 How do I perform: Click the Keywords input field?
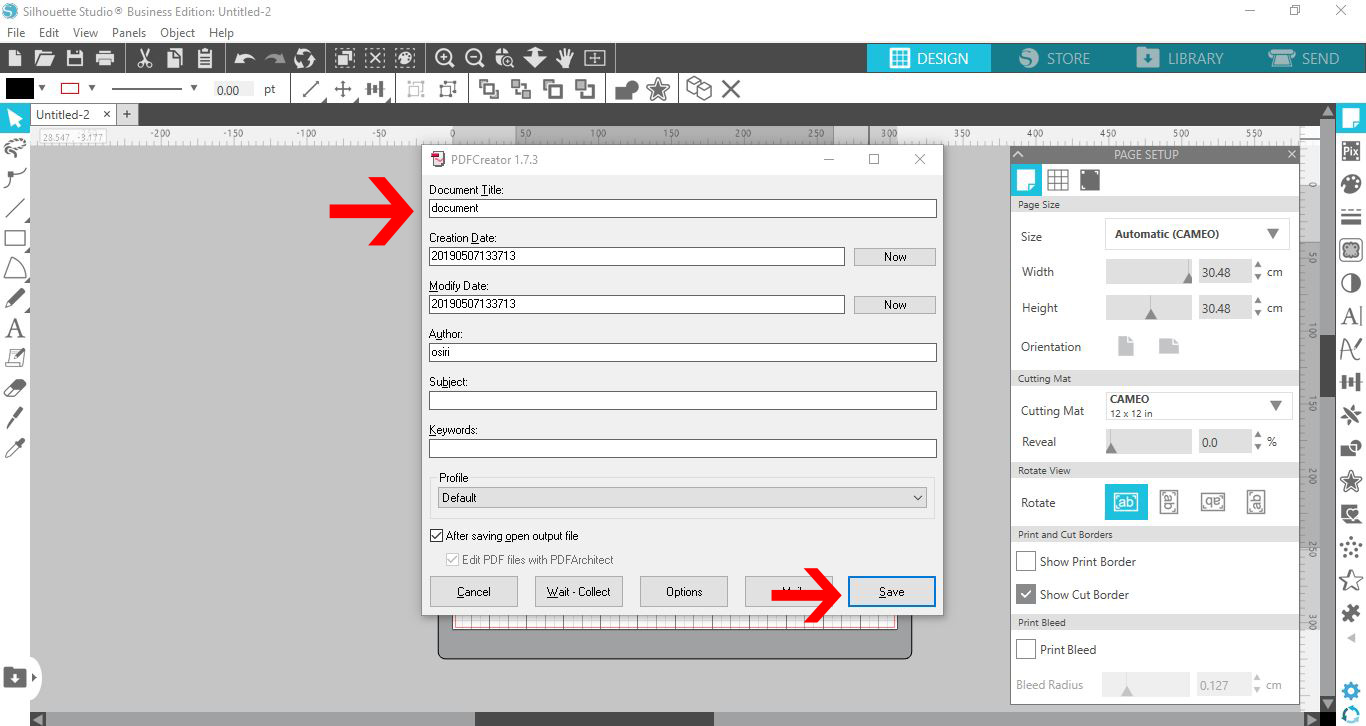coord(683,448)
